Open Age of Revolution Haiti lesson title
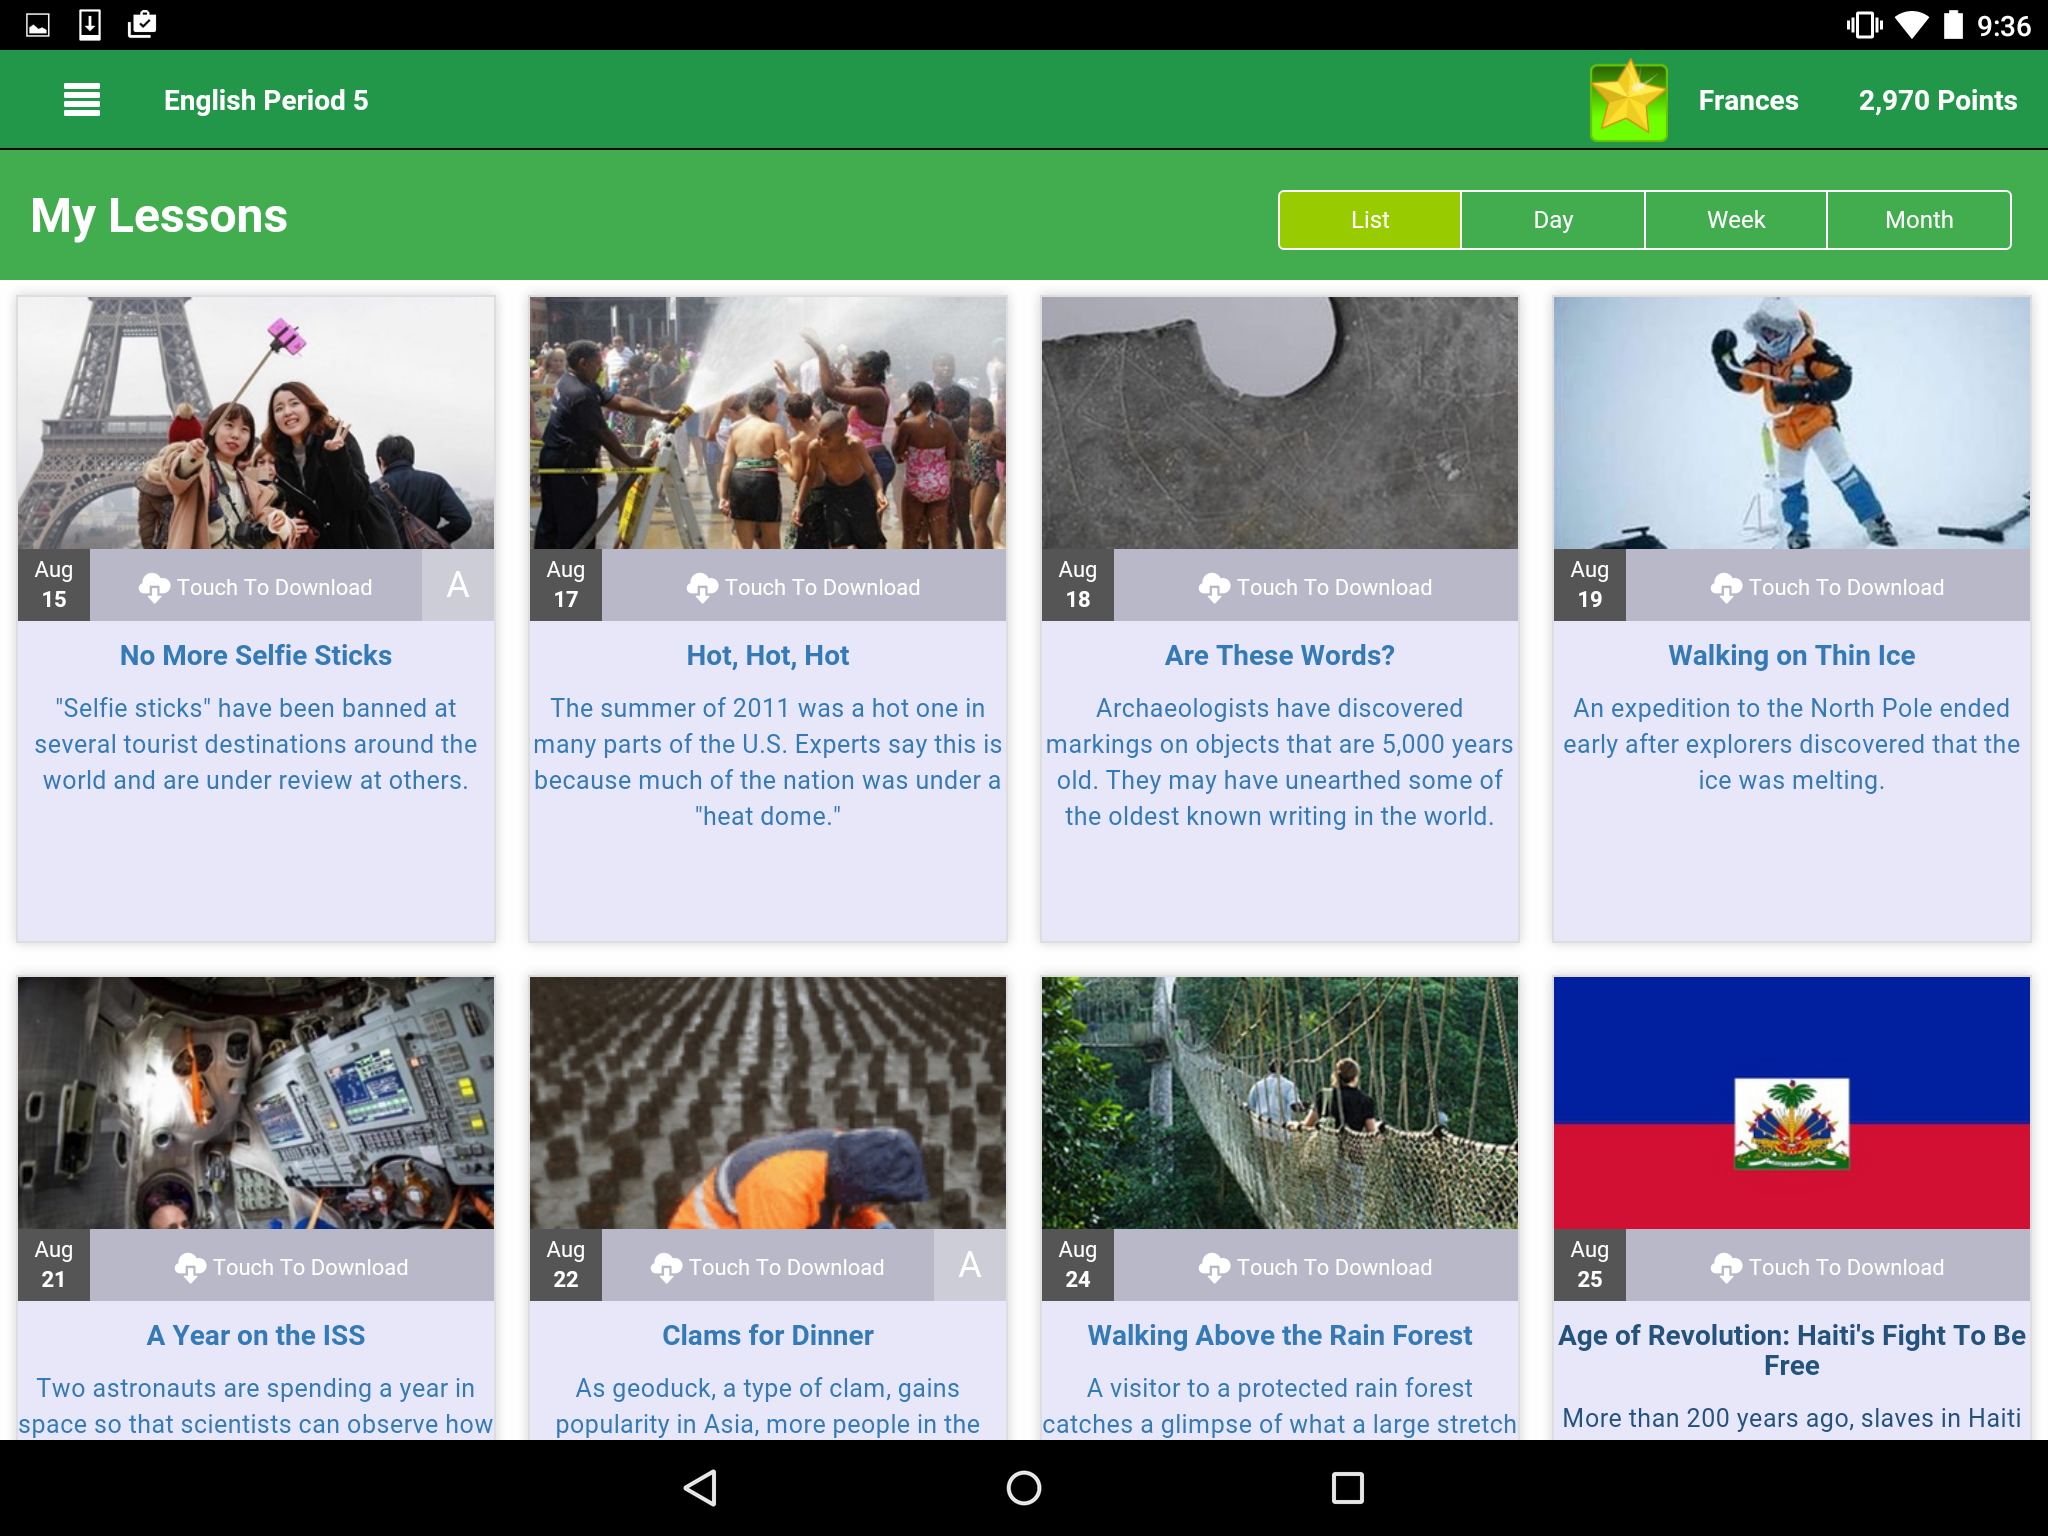Viewport: 2048px width, 1536px height. coord(1792,1350)
